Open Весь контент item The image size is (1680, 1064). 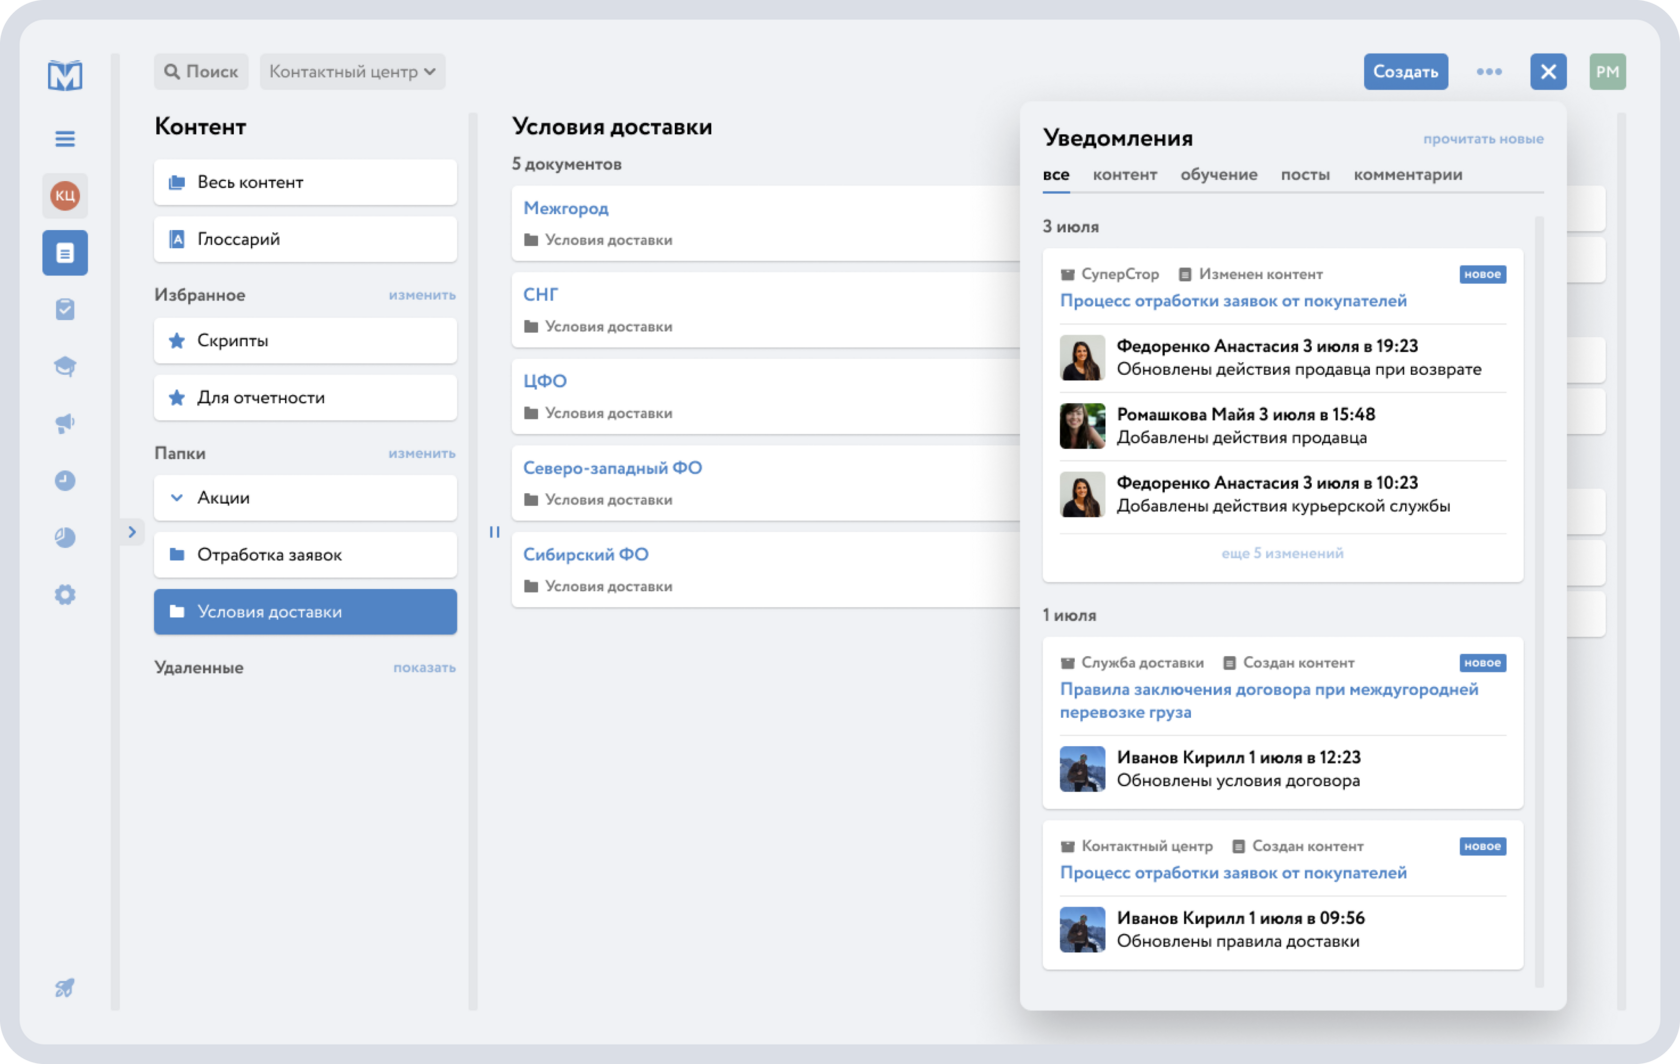[305, 182]
